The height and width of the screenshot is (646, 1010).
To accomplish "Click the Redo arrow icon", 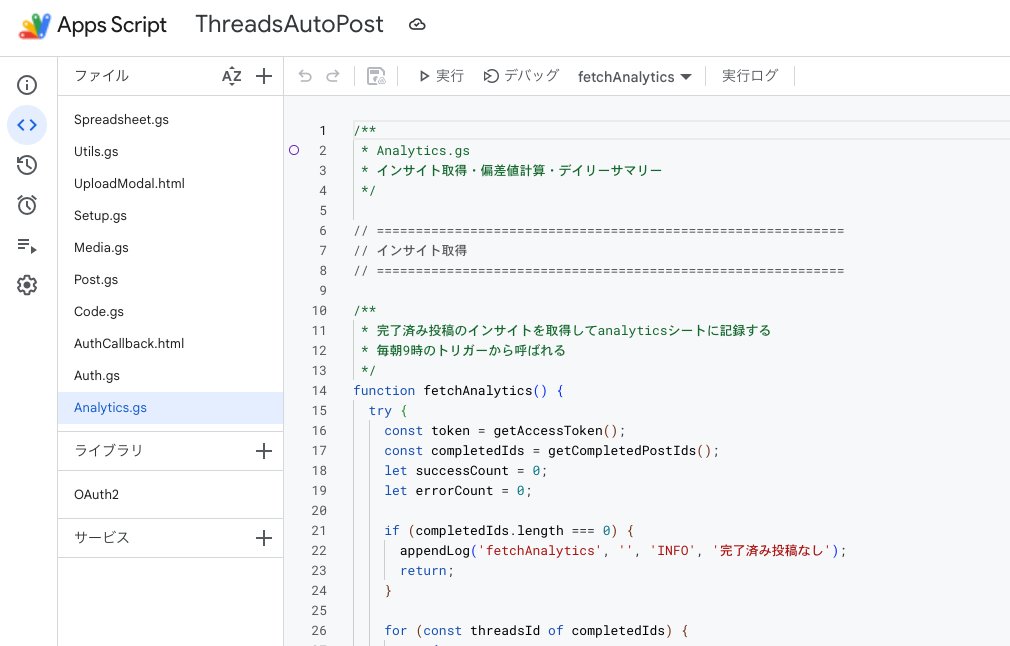I will click(x=332, y=76).
